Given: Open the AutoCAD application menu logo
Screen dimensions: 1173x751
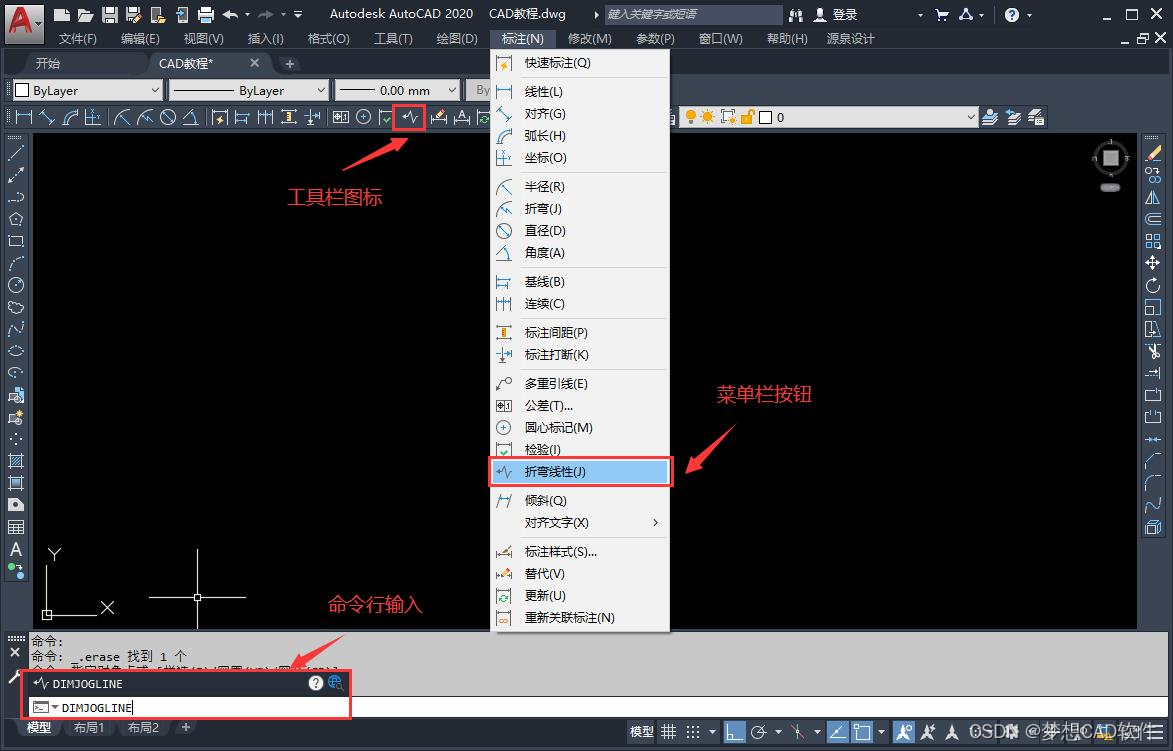Looking at the screenshot, I should pos(24,24).
